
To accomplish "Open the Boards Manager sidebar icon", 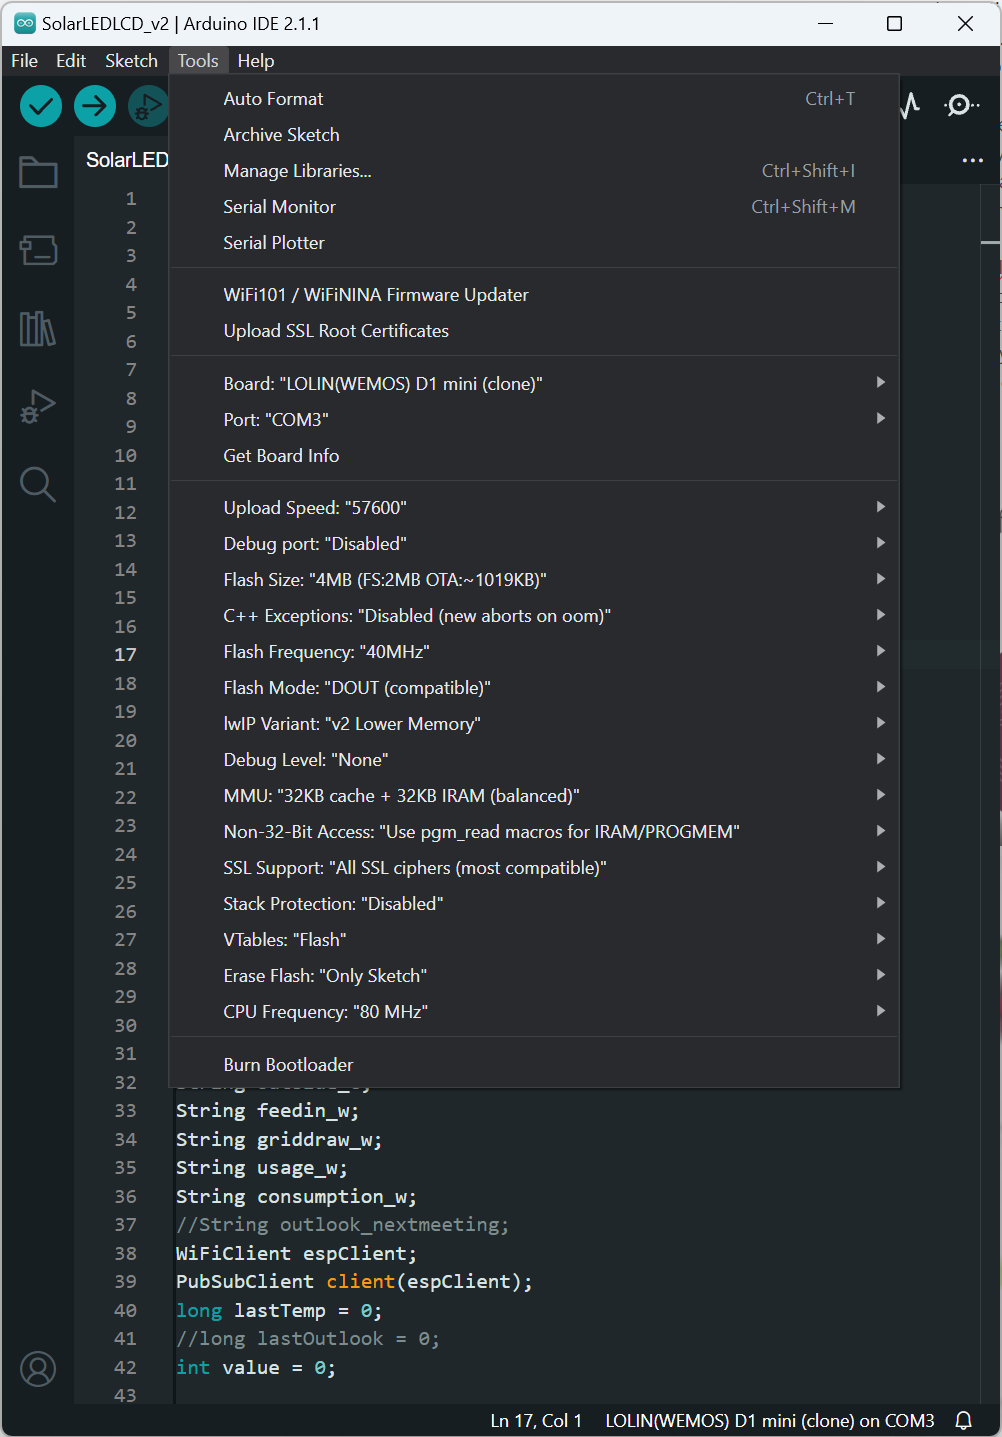I will [x=38, y=250].
